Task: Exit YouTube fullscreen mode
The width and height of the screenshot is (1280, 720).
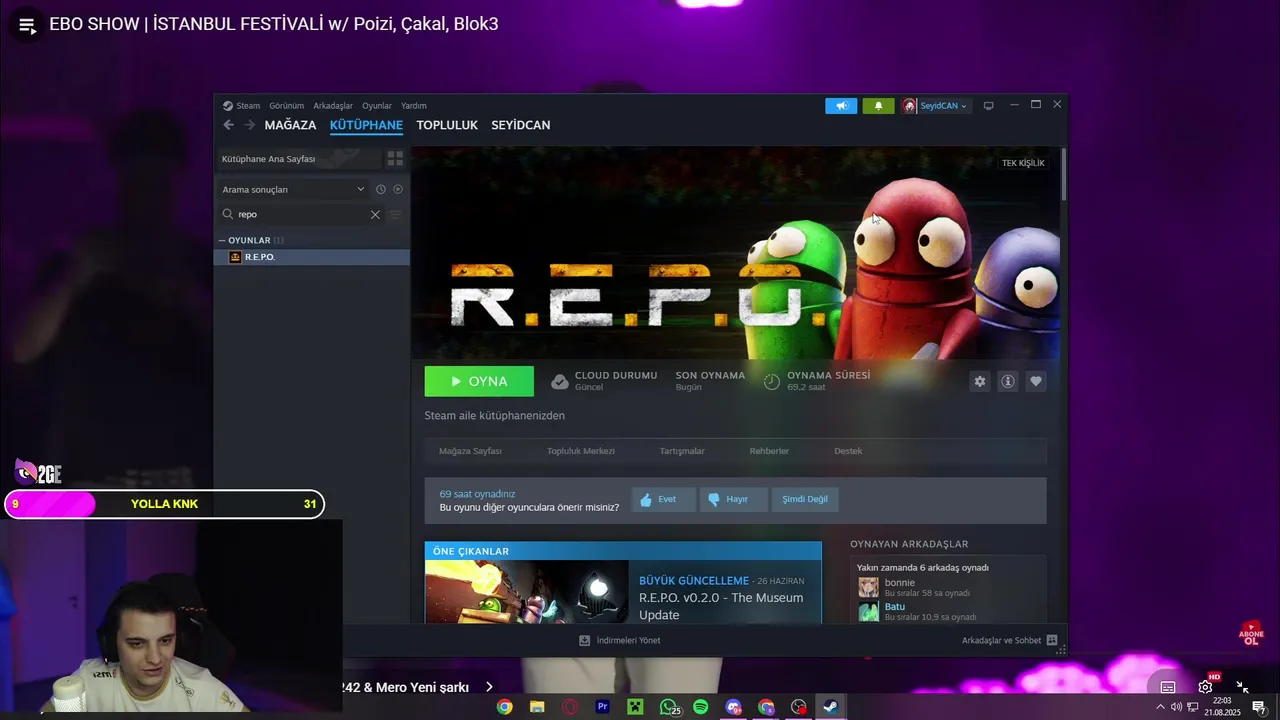Action: (x=1242, y=687)
